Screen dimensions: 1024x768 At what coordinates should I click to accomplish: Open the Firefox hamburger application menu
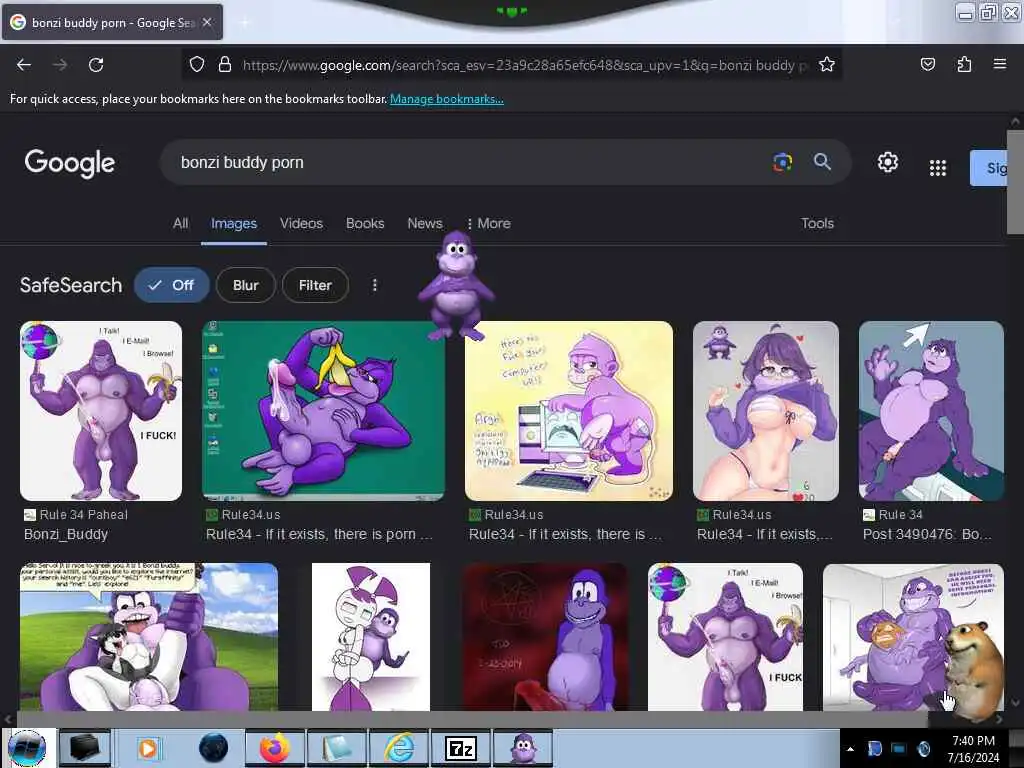click(x=1000, y=64)
